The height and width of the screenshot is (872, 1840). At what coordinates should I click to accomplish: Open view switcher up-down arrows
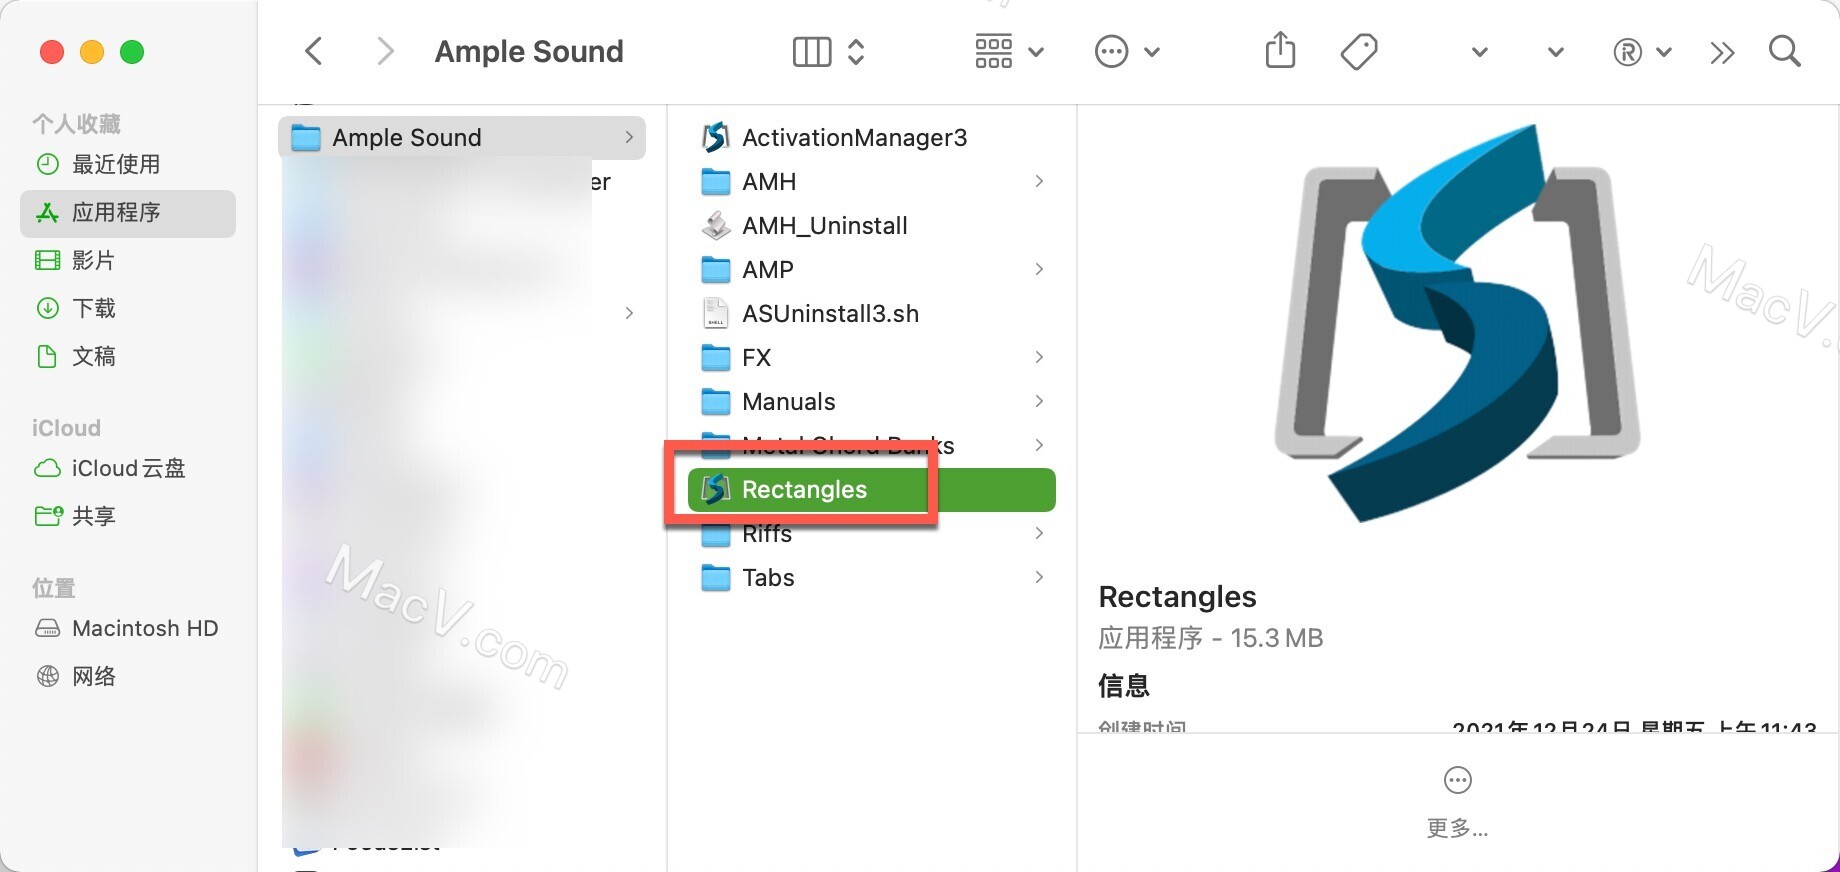856,51
